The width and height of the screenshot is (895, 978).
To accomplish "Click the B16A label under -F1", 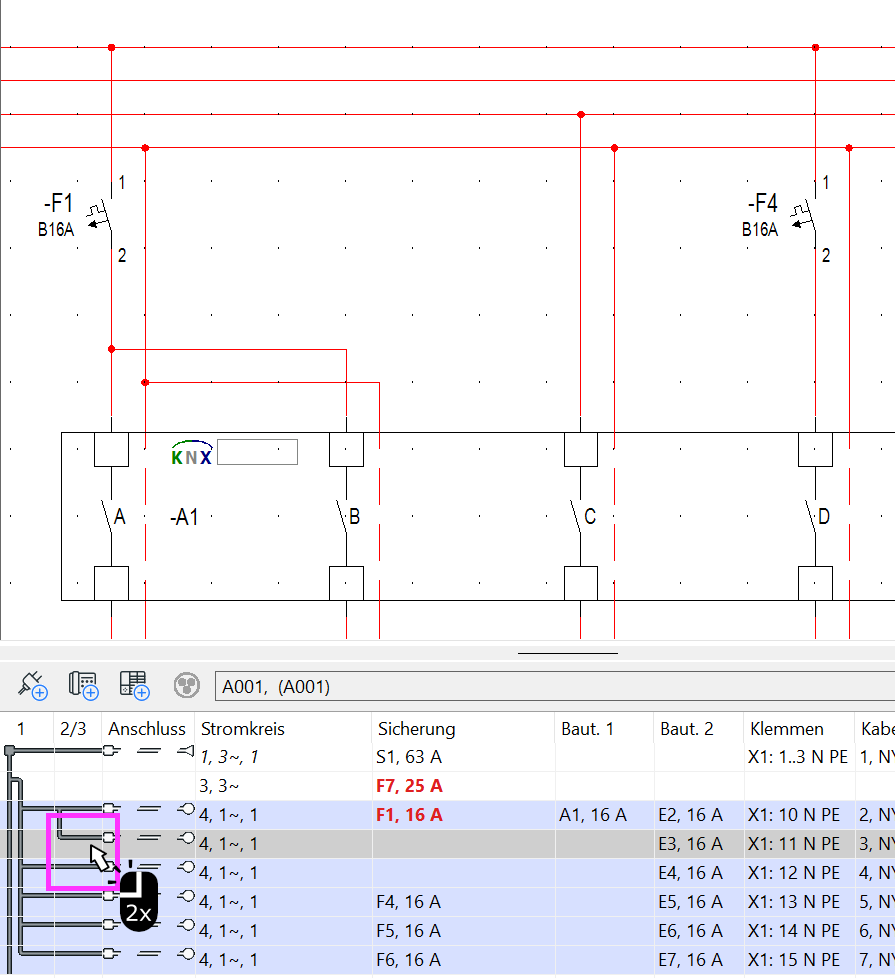I will click(56, 230).
